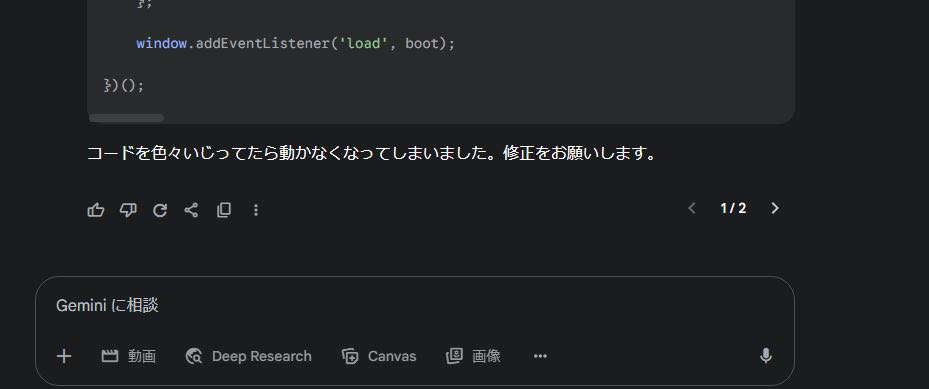Click the thumbs down icon
The image size is (929, 389).
coord(128,210)
